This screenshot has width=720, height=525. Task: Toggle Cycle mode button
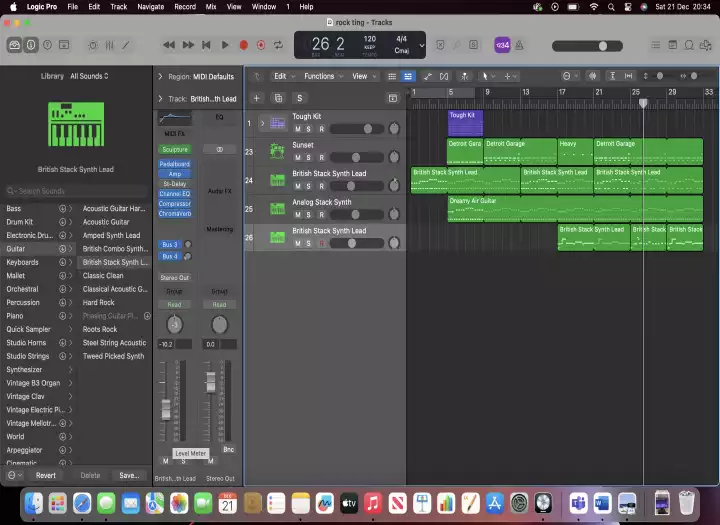tap(278, 45)
